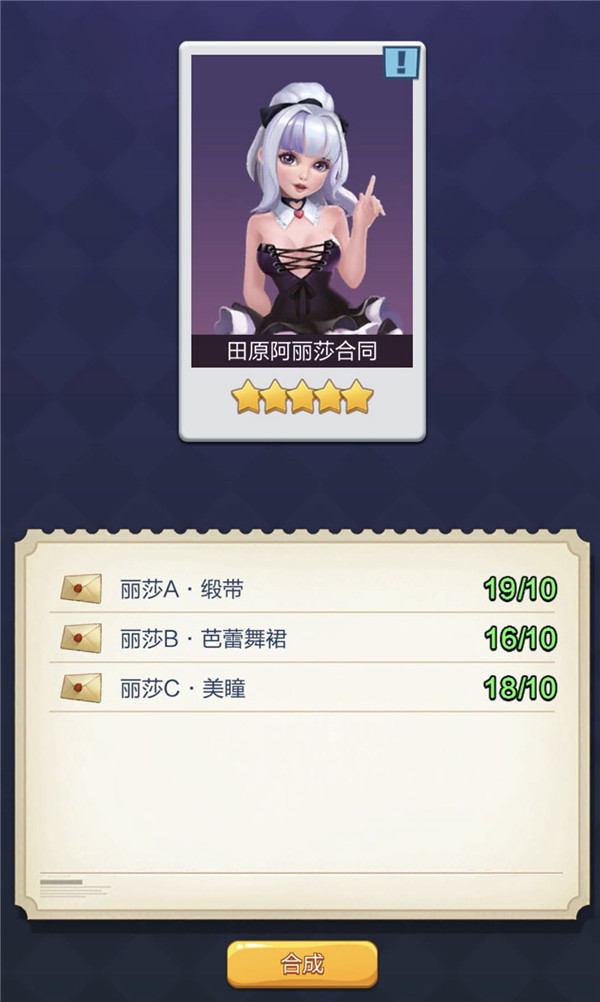Select the 丽莎A · 缎带 item label
Image resolution: width=600 pixels, height=1002 pixels.
point(182,589)
